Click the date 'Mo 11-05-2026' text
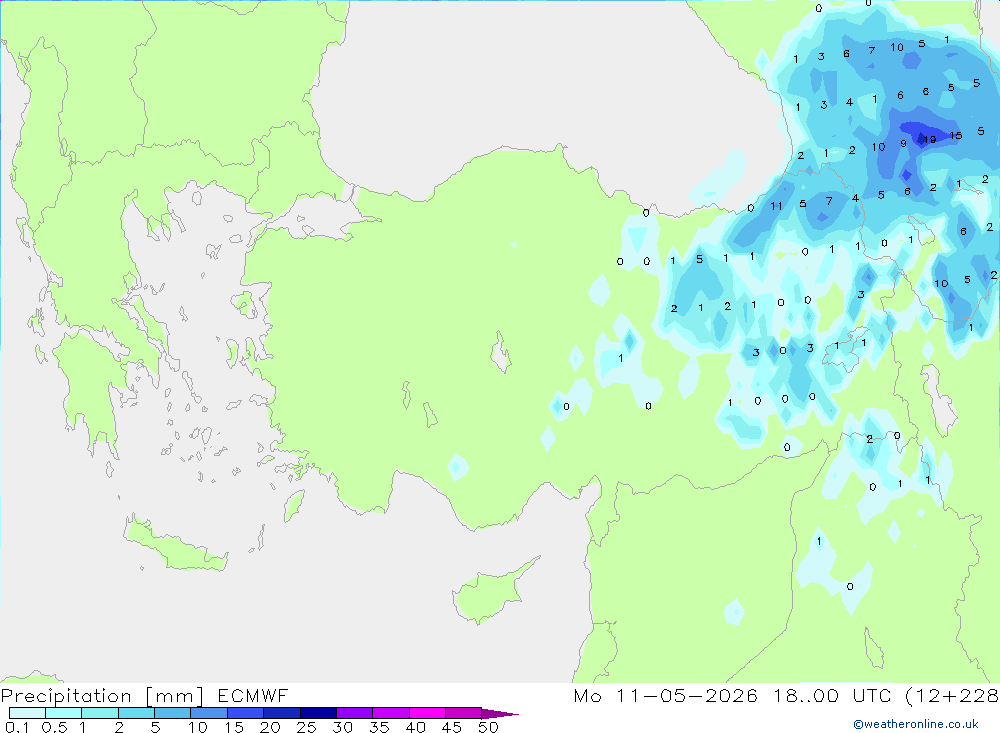The height and width of the screenshot is (733, 1000). tap(665, 695)
